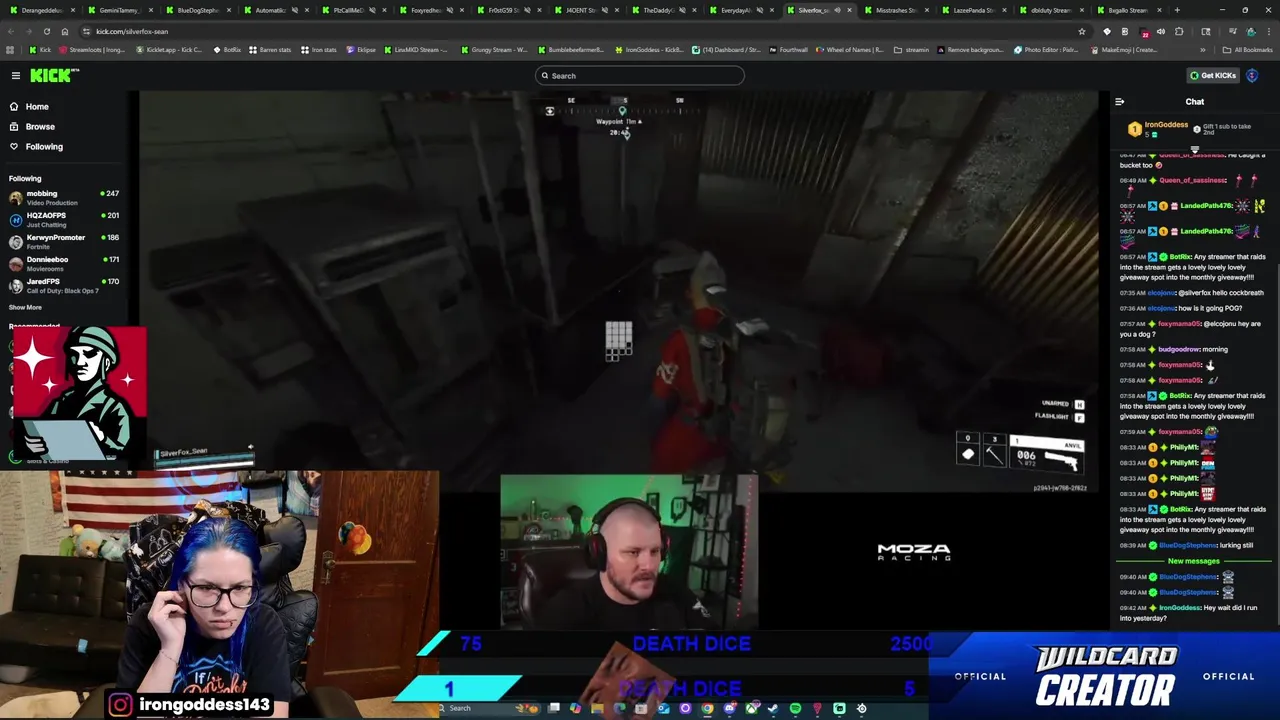Open browser home page
Image resolution: width=1280 pixels, height=720 pixels.
coord(65,31)
